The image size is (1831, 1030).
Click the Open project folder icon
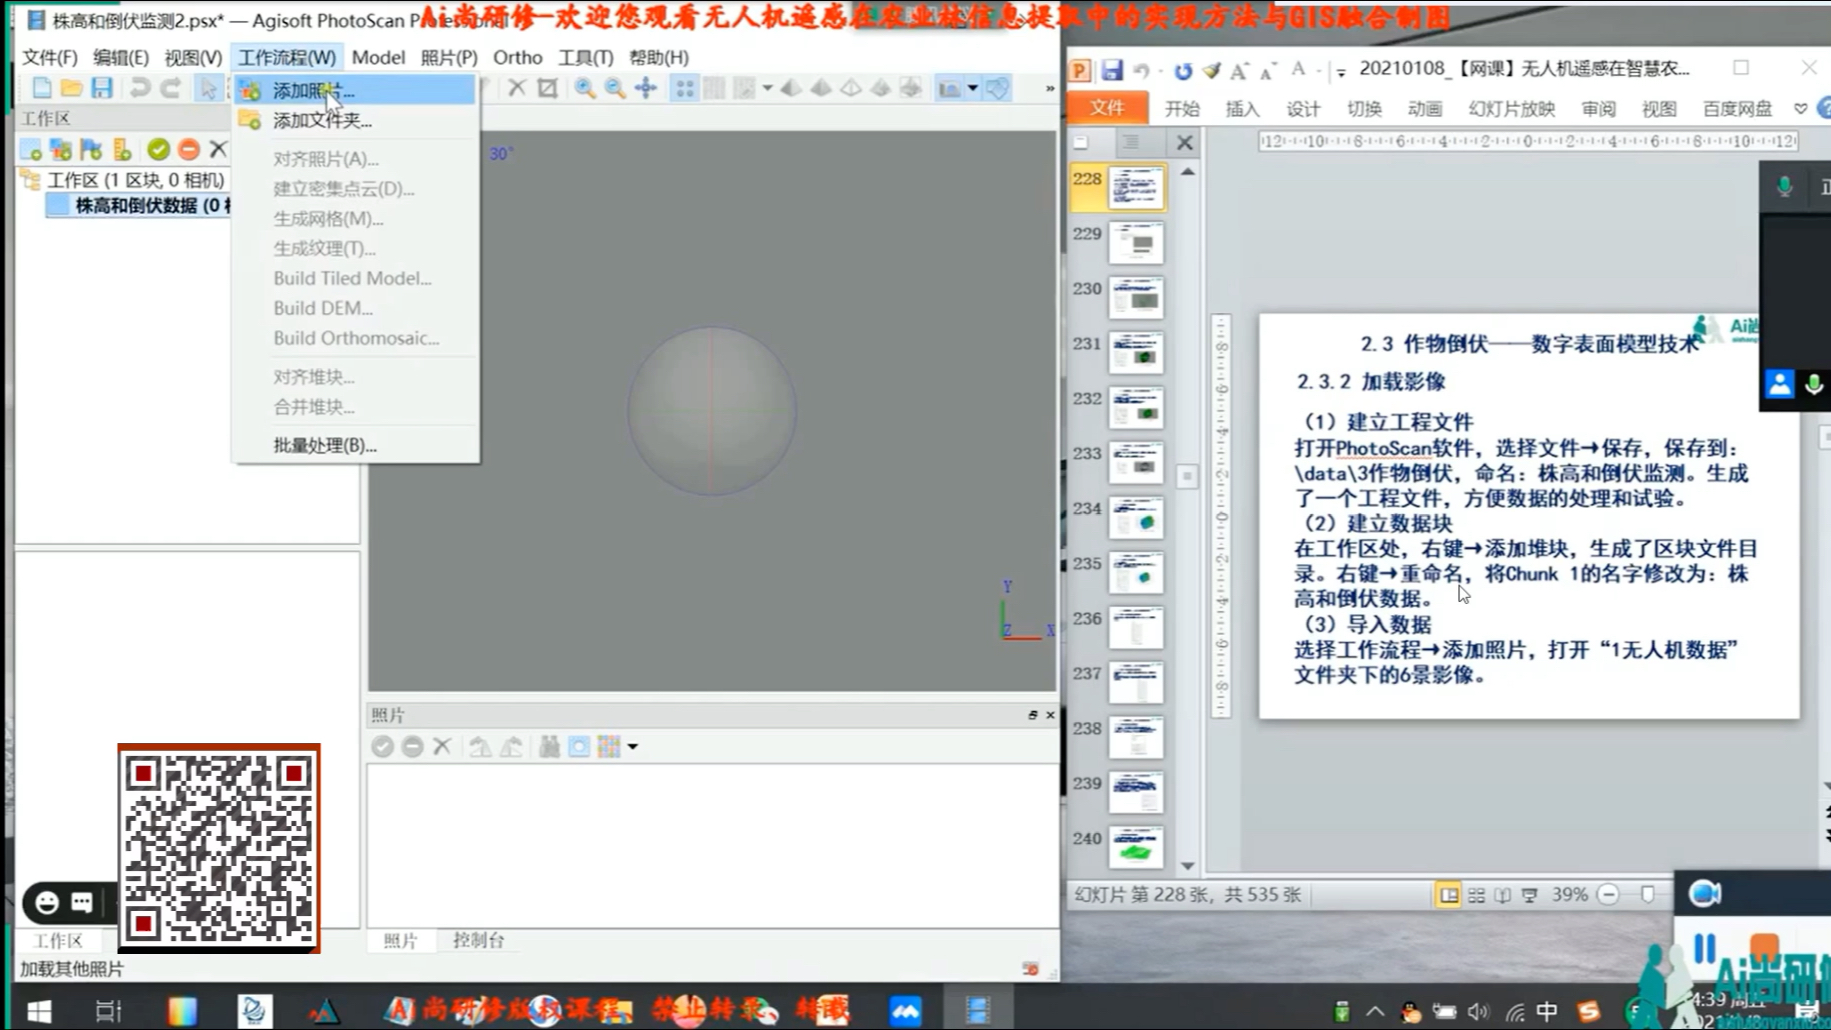pyautogui.click(x=71, y=89)
